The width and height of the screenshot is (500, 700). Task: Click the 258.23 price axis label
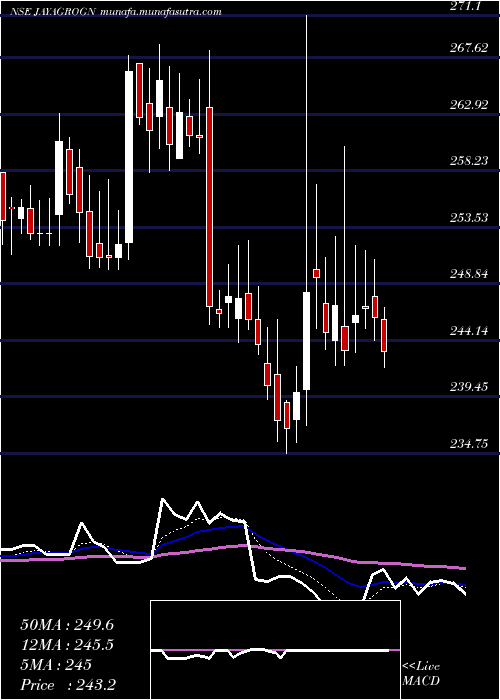[471, 161]
